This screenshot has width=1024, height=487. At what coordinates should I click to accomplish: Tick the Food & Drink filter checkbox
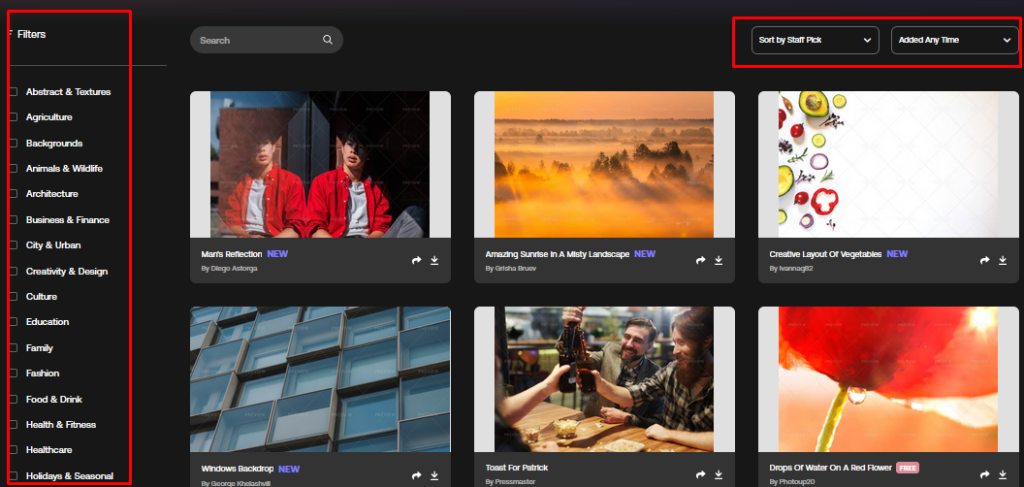[x=13, y=399]
